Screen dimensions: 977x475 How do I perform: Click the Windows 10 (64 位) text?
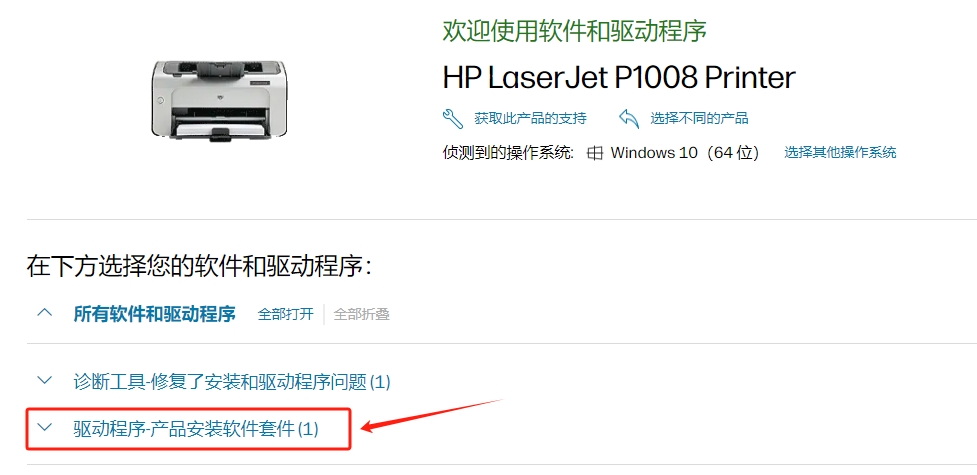685,153
